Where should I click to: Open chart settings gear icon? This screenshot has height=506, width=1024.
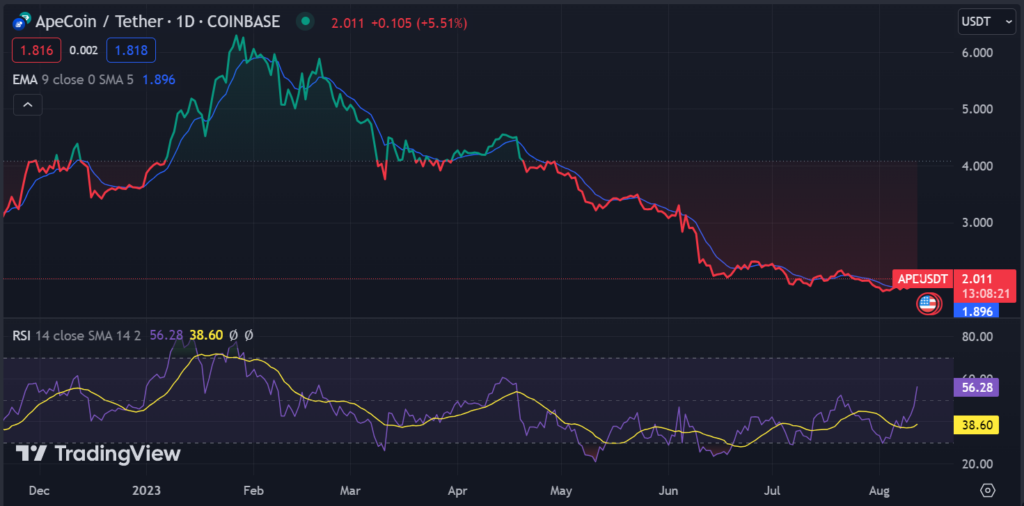pos(987,490)
